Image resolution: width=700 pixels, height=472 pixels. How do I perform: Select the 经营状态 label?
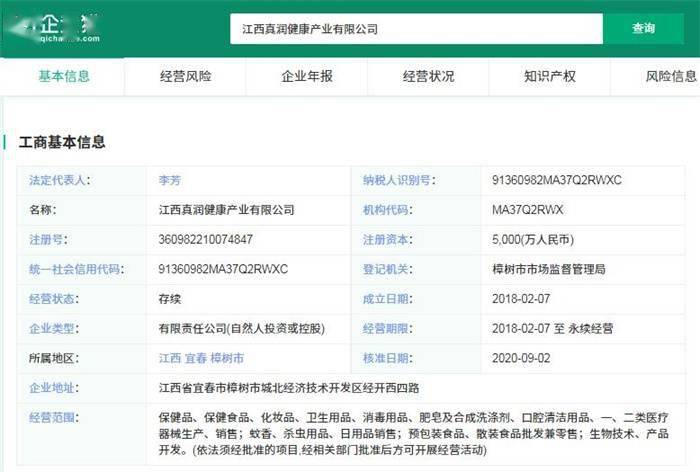click(54, 299)
